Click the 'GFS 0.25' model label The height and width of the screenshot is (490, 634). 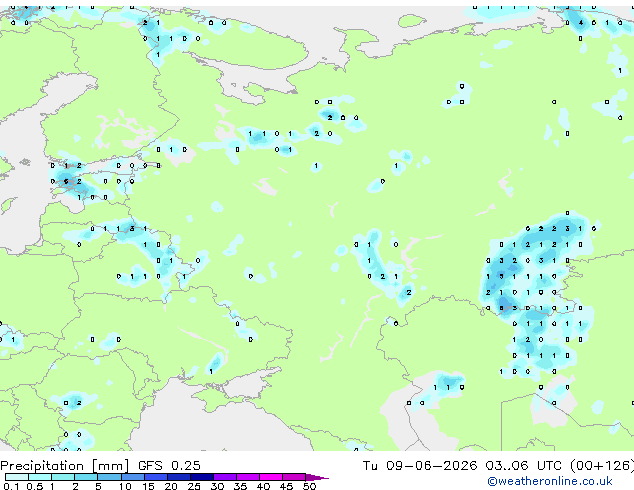point(169,466)
